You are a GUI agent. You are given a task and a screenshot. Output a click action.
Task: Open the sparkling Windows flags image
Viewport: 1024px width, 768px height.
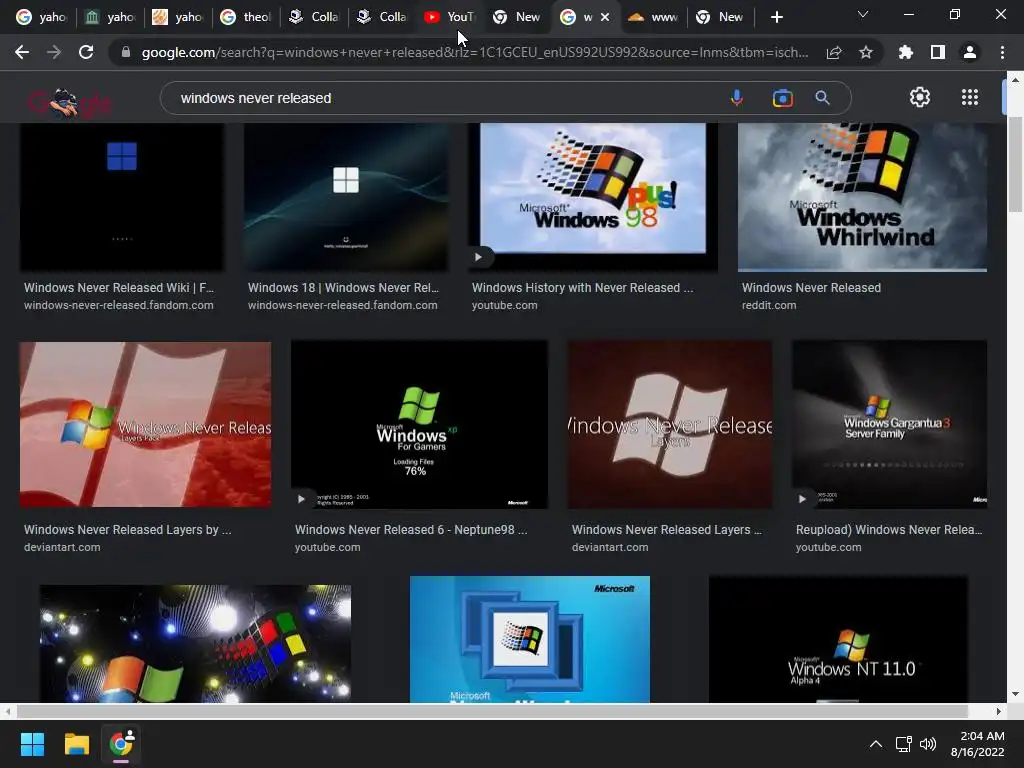[195, 644]
